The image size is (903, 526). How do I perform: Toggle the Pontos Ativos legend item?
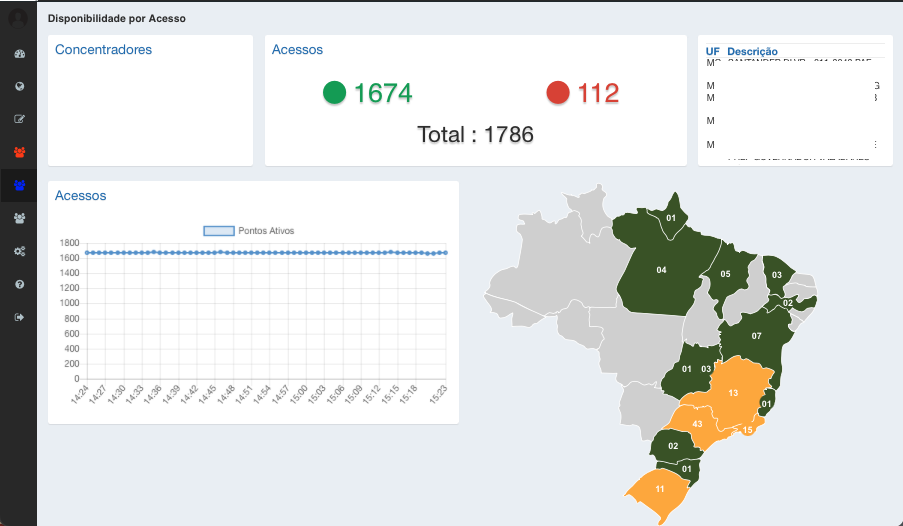(249, 231)
